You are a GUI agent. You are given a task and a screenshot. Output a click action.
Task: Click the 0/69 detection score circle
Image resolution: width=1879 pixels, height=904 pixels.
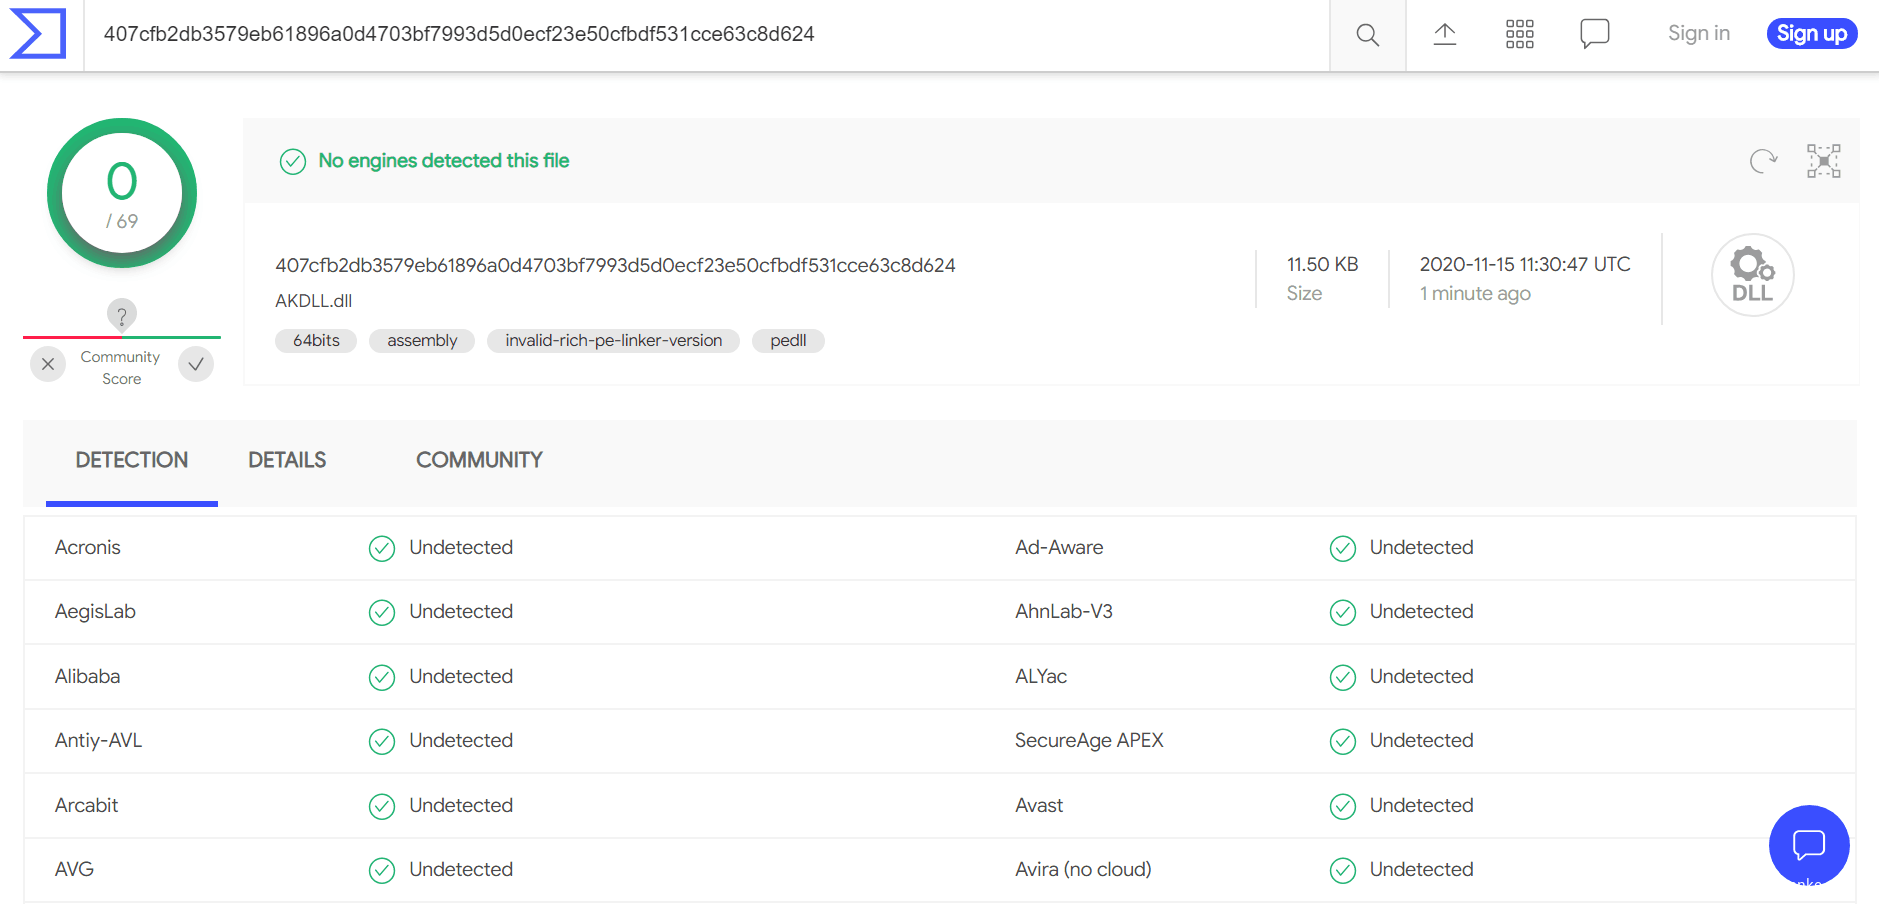tap(122, 194)
